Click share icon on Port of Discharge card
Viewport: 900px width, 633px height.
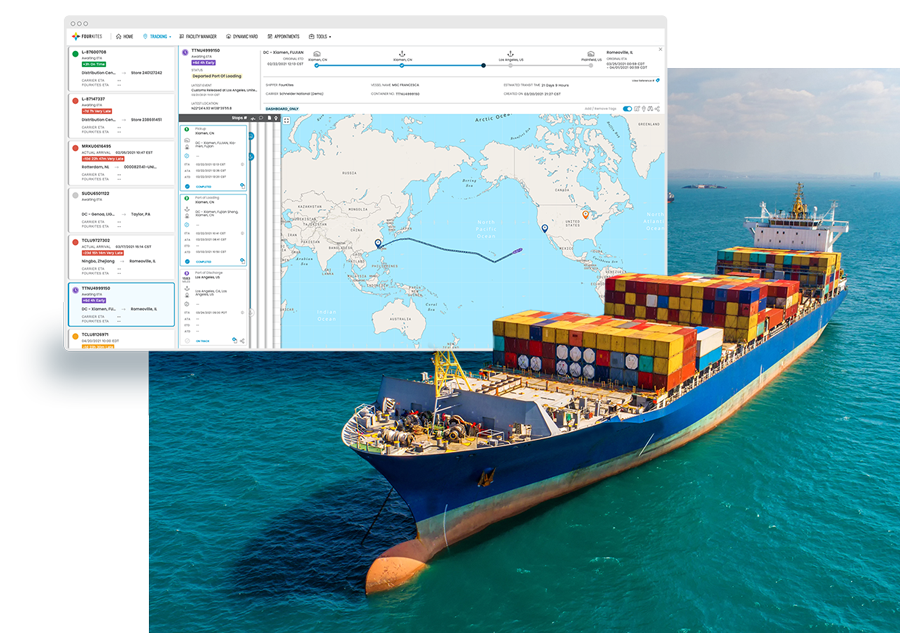(242, 341)
